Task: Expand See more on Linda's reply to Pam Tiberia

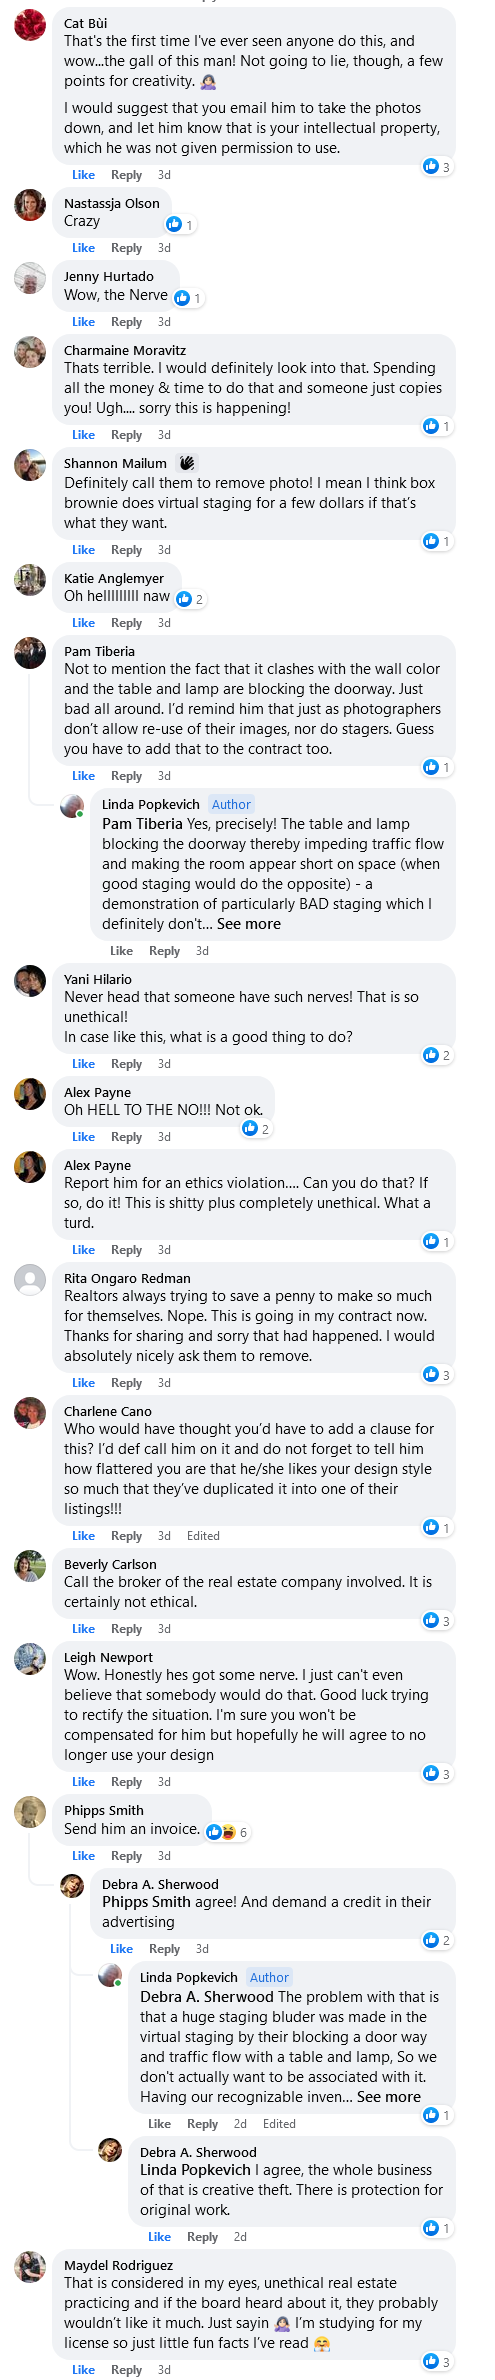Action: click(x=249, y=924)
